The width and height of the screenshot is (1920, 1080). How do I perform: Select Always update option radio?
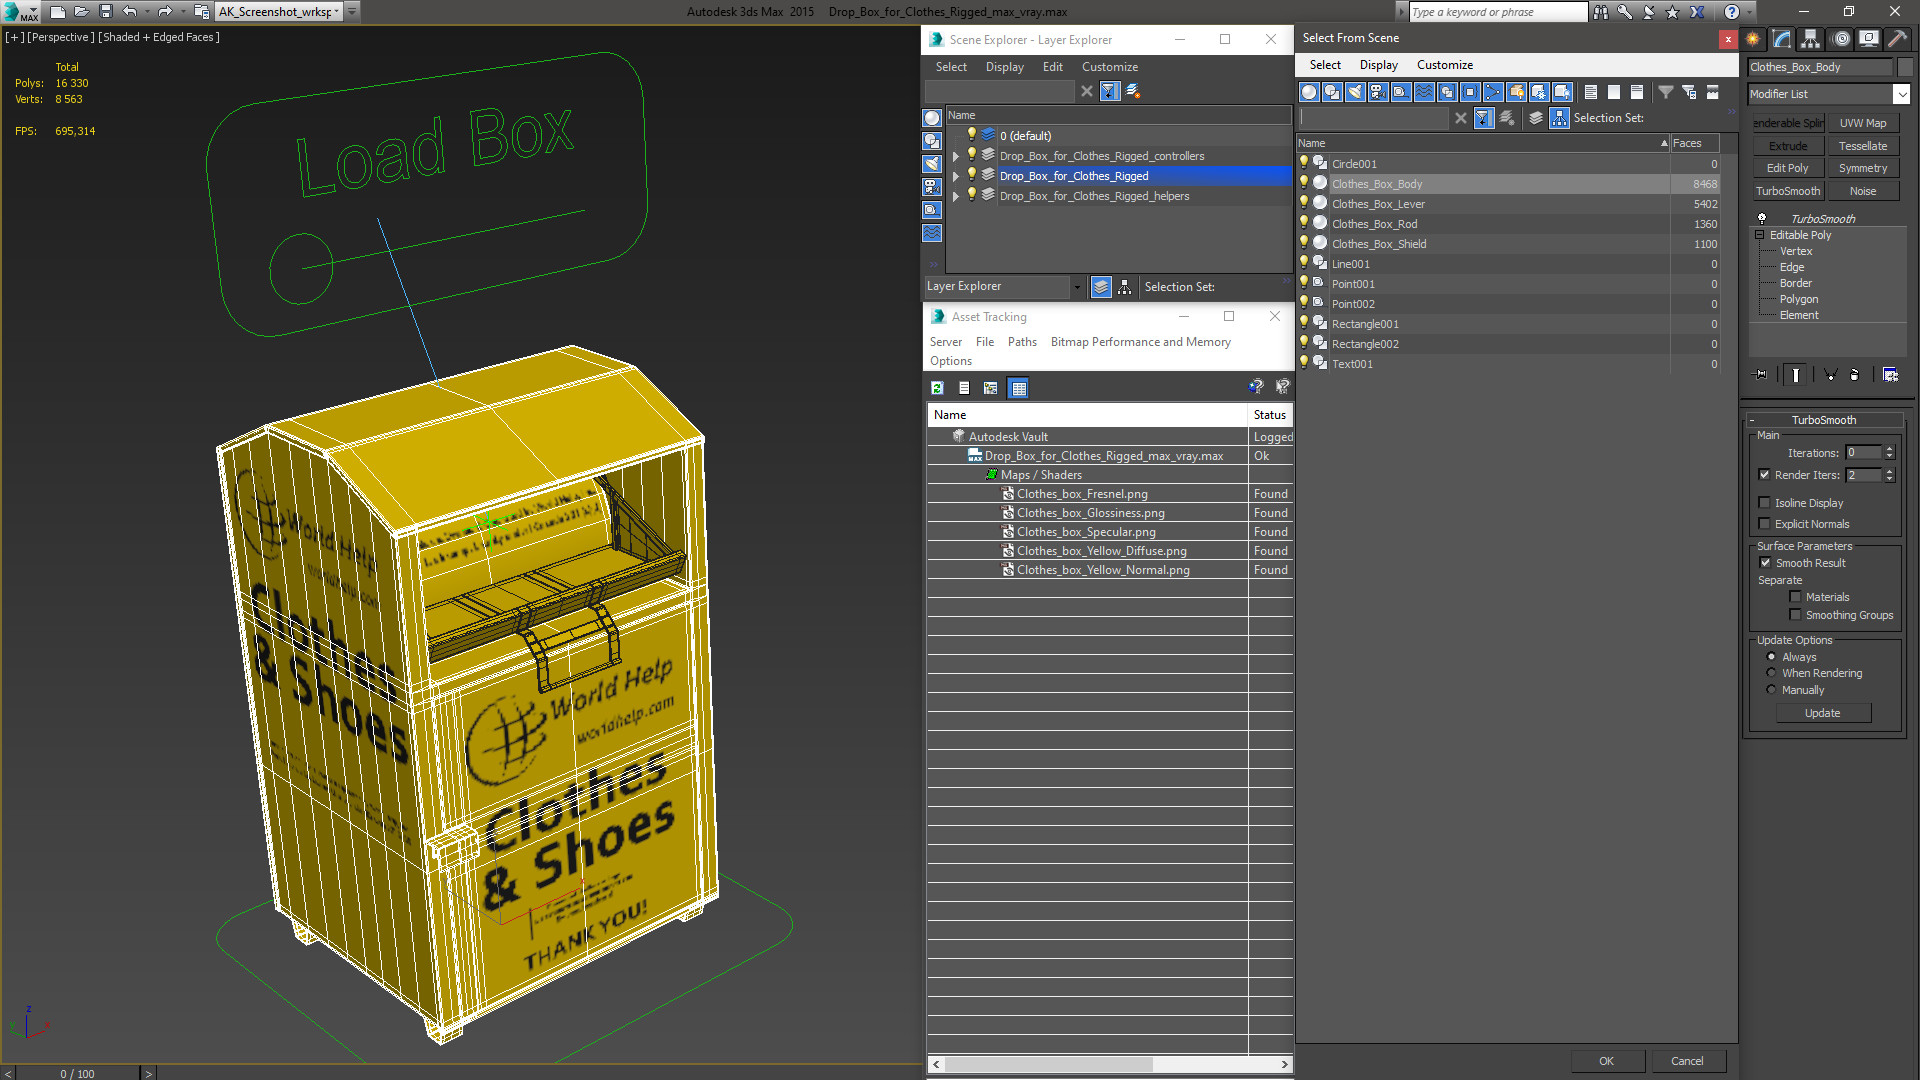click(x=1771, y=657)
